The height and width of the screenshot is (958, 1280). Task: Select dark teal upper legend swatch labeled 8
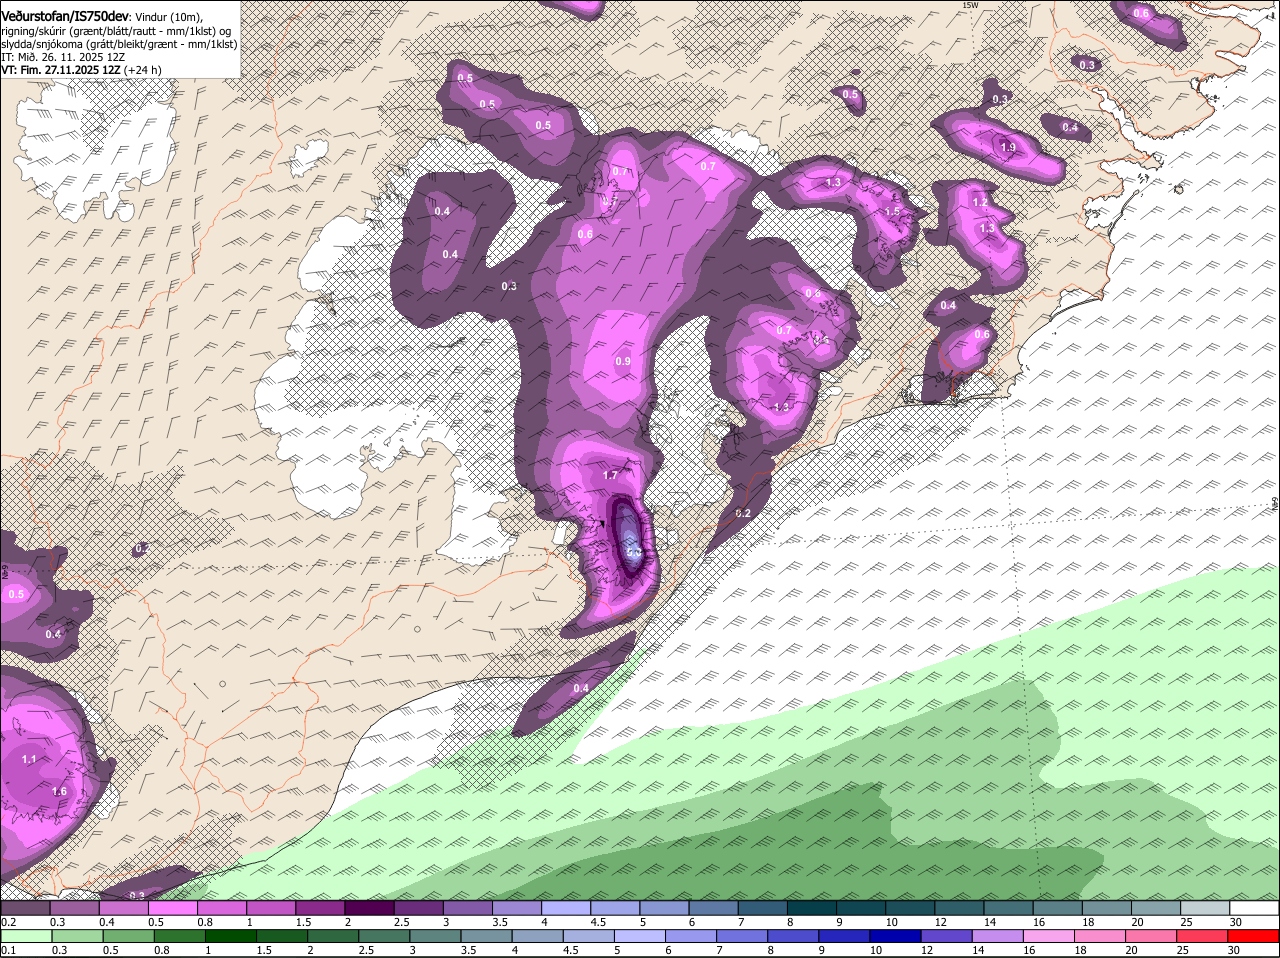(811, 908)
